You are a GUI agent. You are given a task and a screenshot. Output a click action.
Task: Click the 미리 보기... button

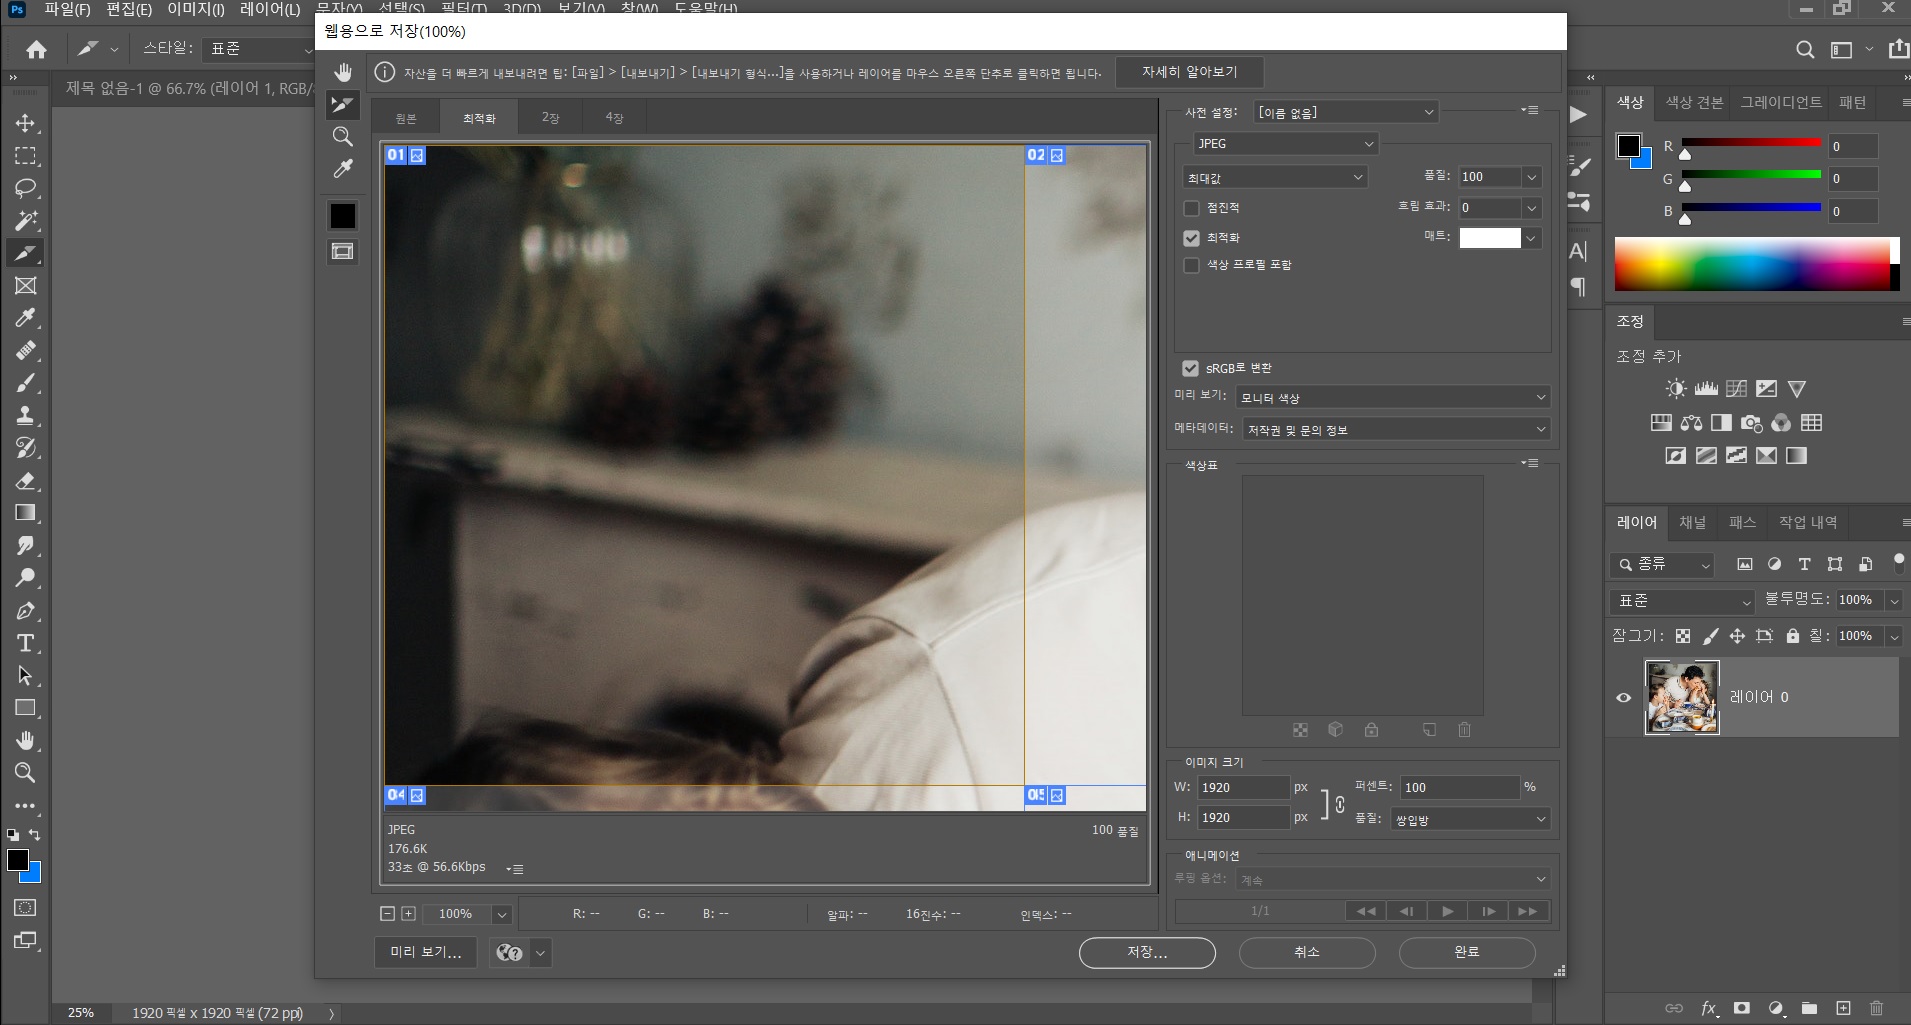426,952
